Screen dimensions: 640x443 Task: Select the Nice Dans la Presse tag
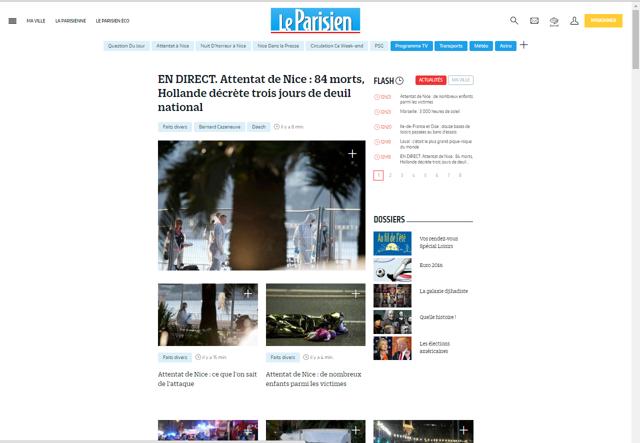(278, 46)
